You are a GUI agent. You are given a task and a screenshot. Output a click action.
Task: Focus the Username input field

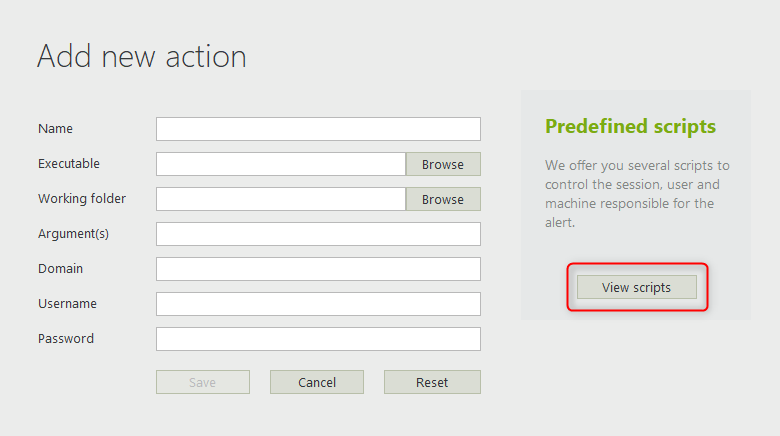click(x=318, y=304)
